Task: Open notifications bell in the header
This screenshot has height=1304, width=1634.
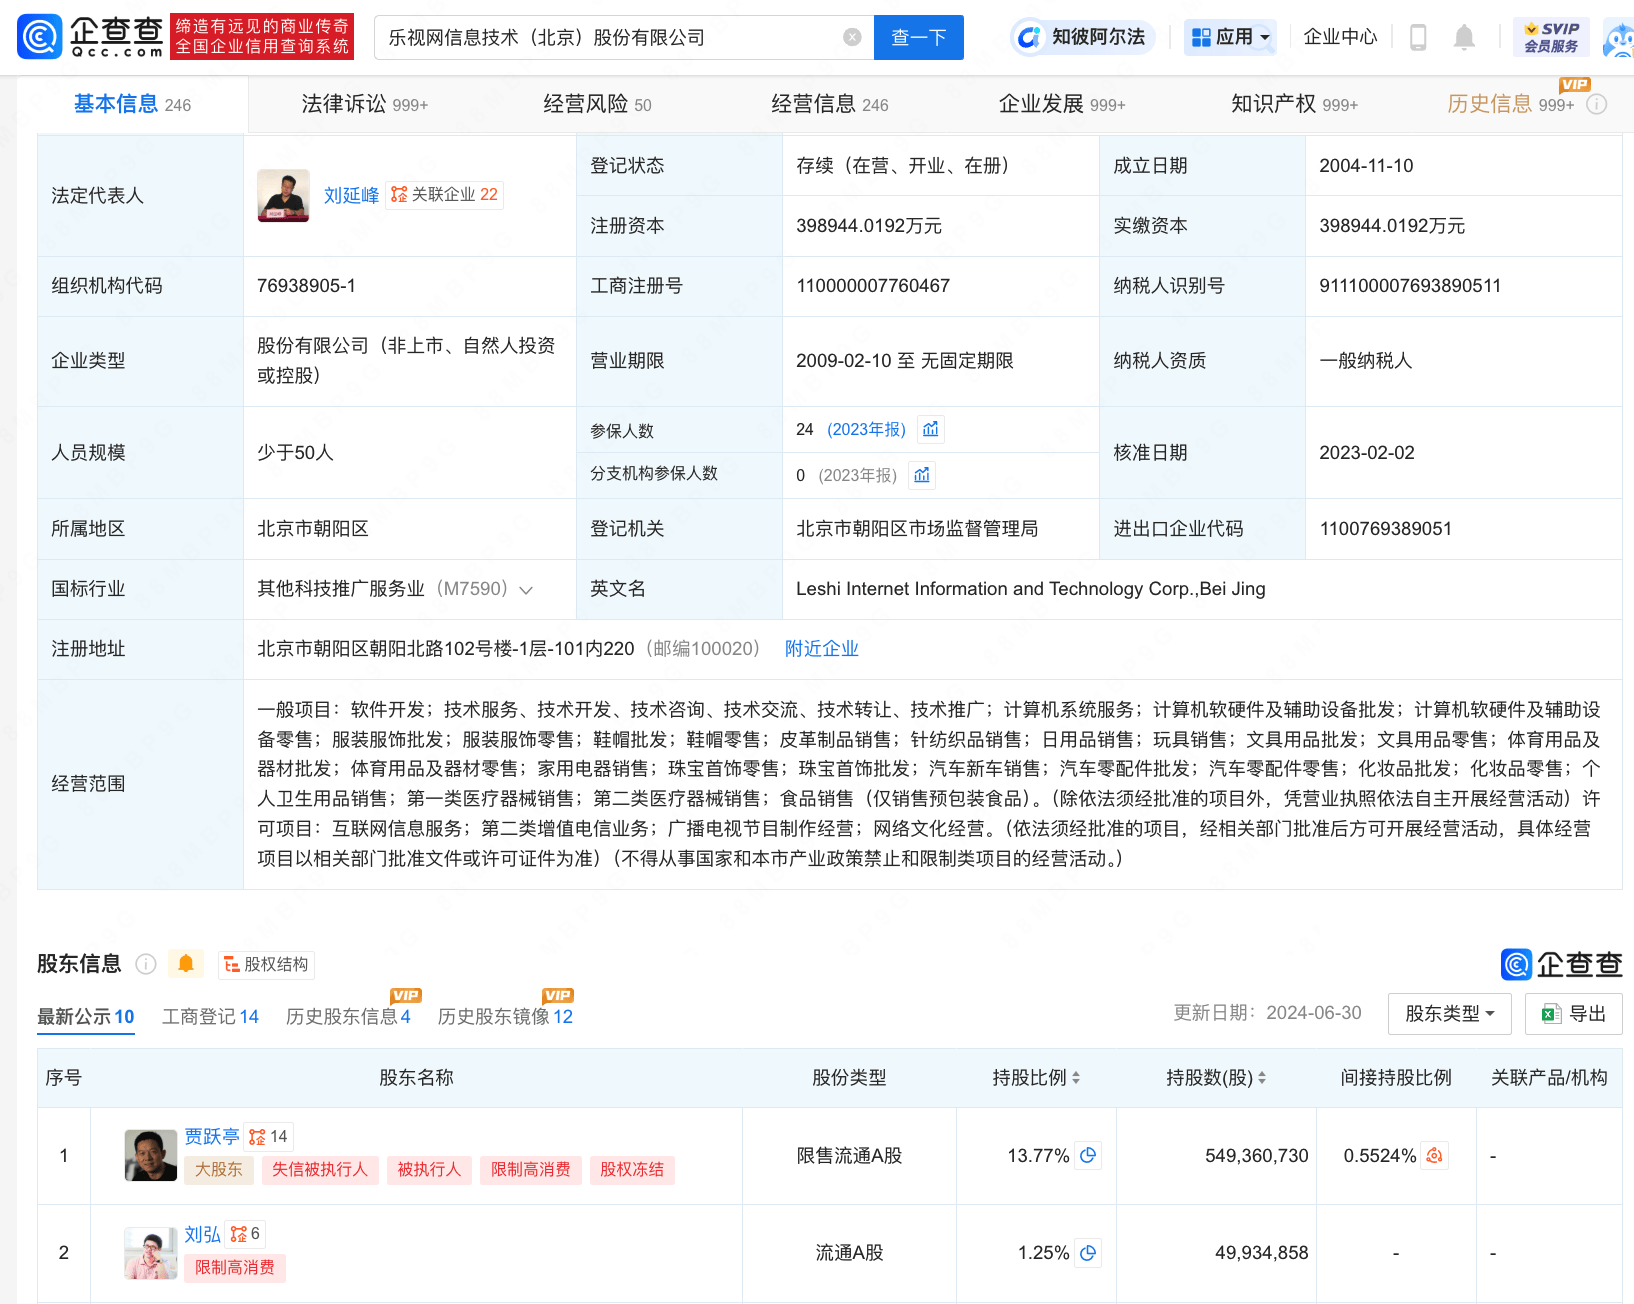Action: pyautogui.click(x=1464, y=37)
